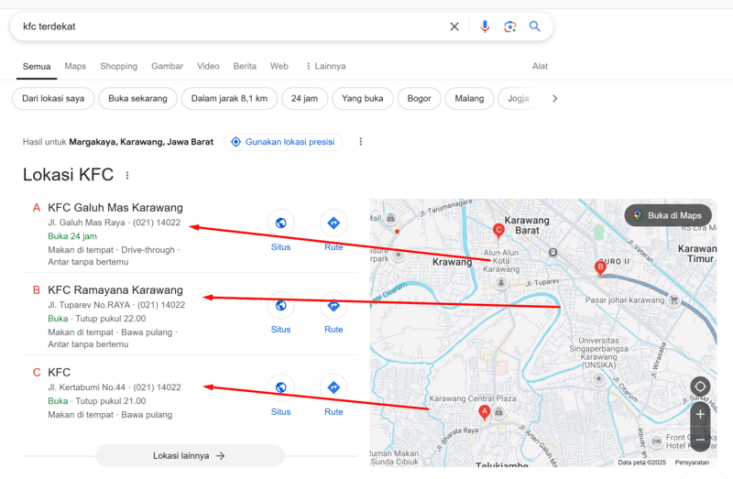Choose the '24 jam' filter chip
Screen dimensions: 733x479
coord(304,99)
